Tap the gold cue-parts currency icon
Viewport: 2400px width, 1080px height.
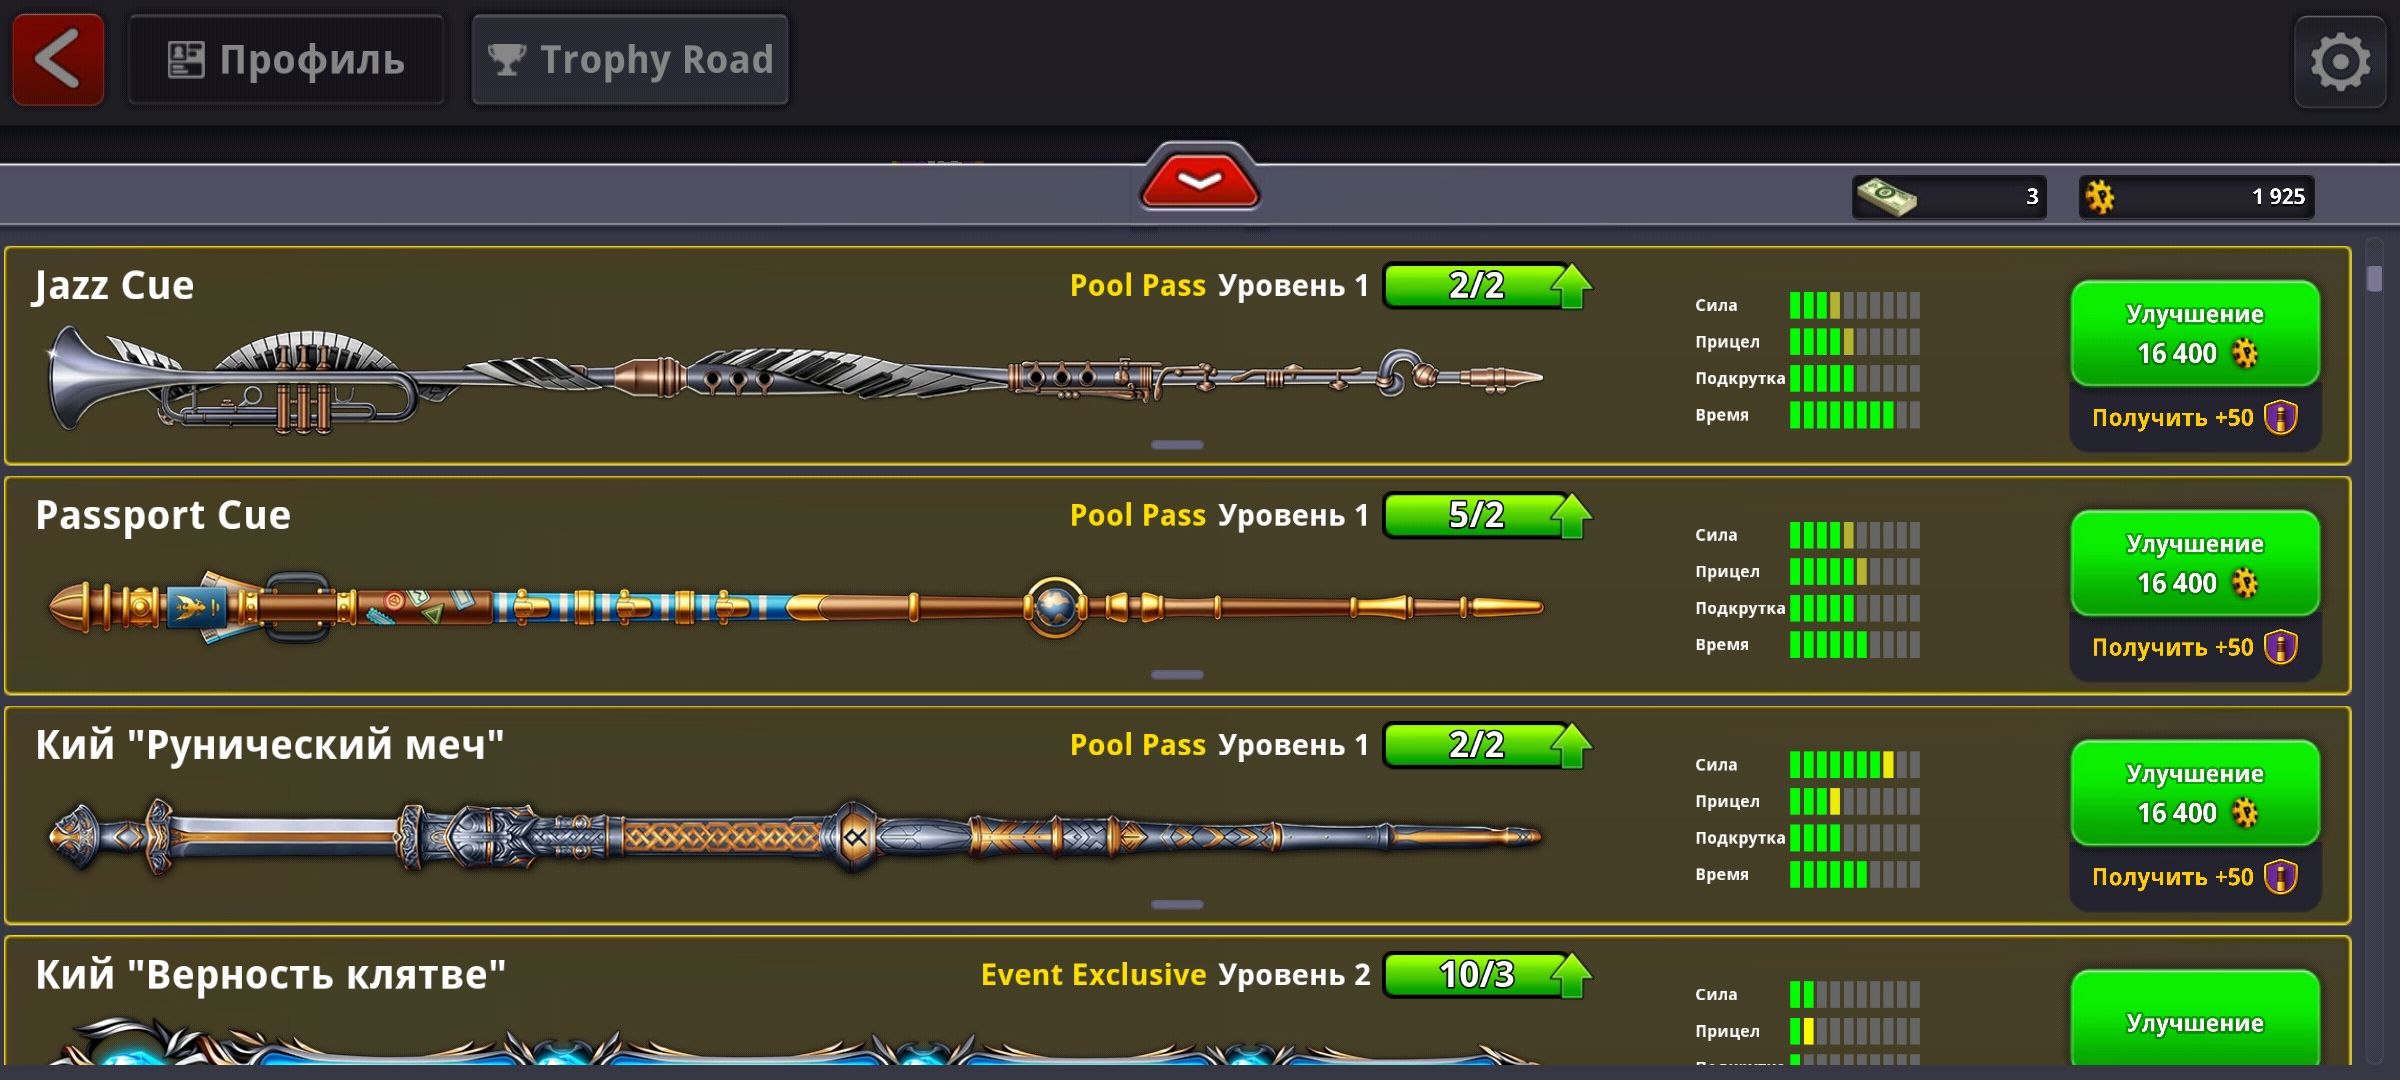[x=2100, y=197]
